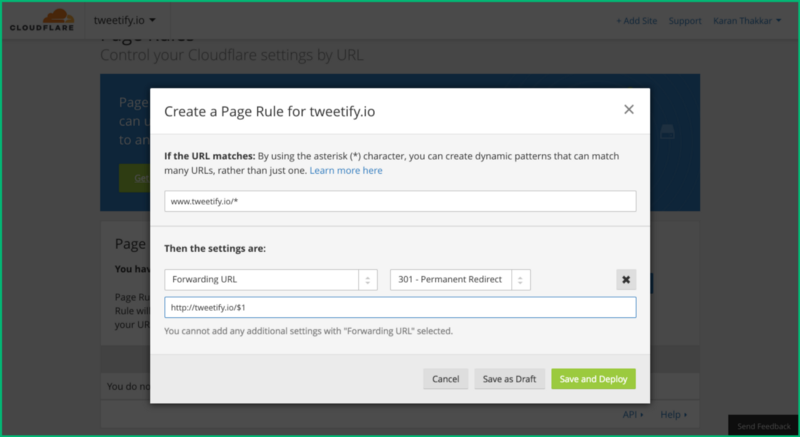
Task: Click the 'If the URL matches:' bold label
Action: [210, 156]
